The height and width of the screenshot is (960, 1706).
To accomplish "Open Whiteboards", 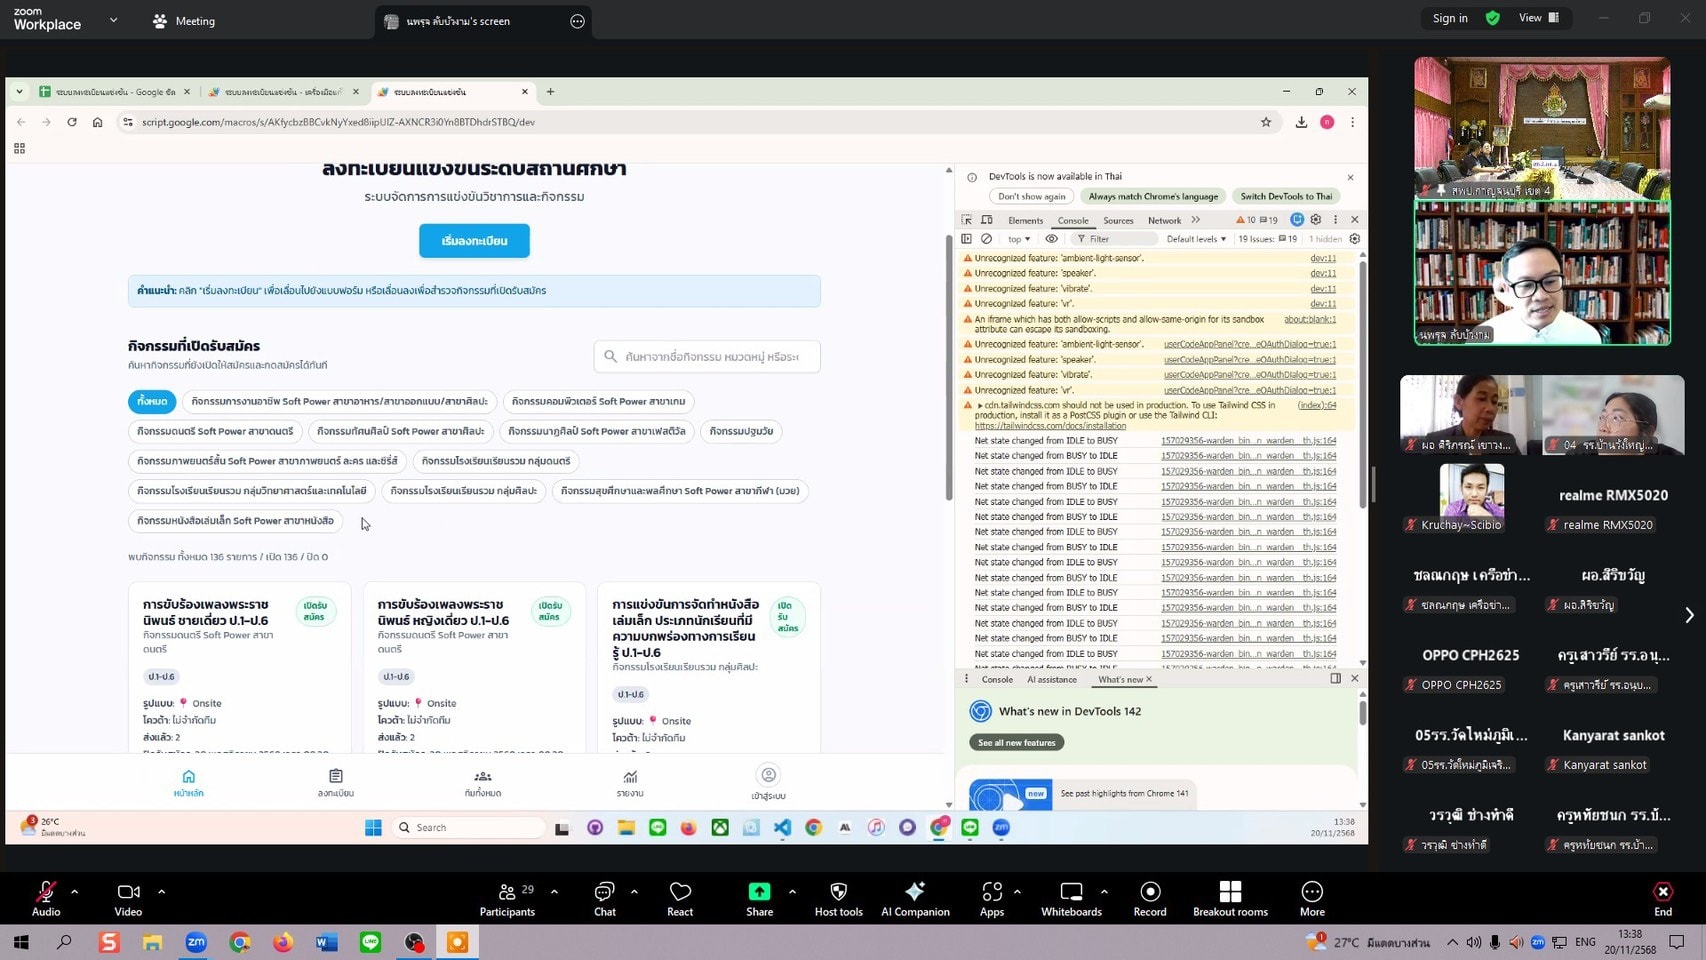I will (x=1071, y=892).
